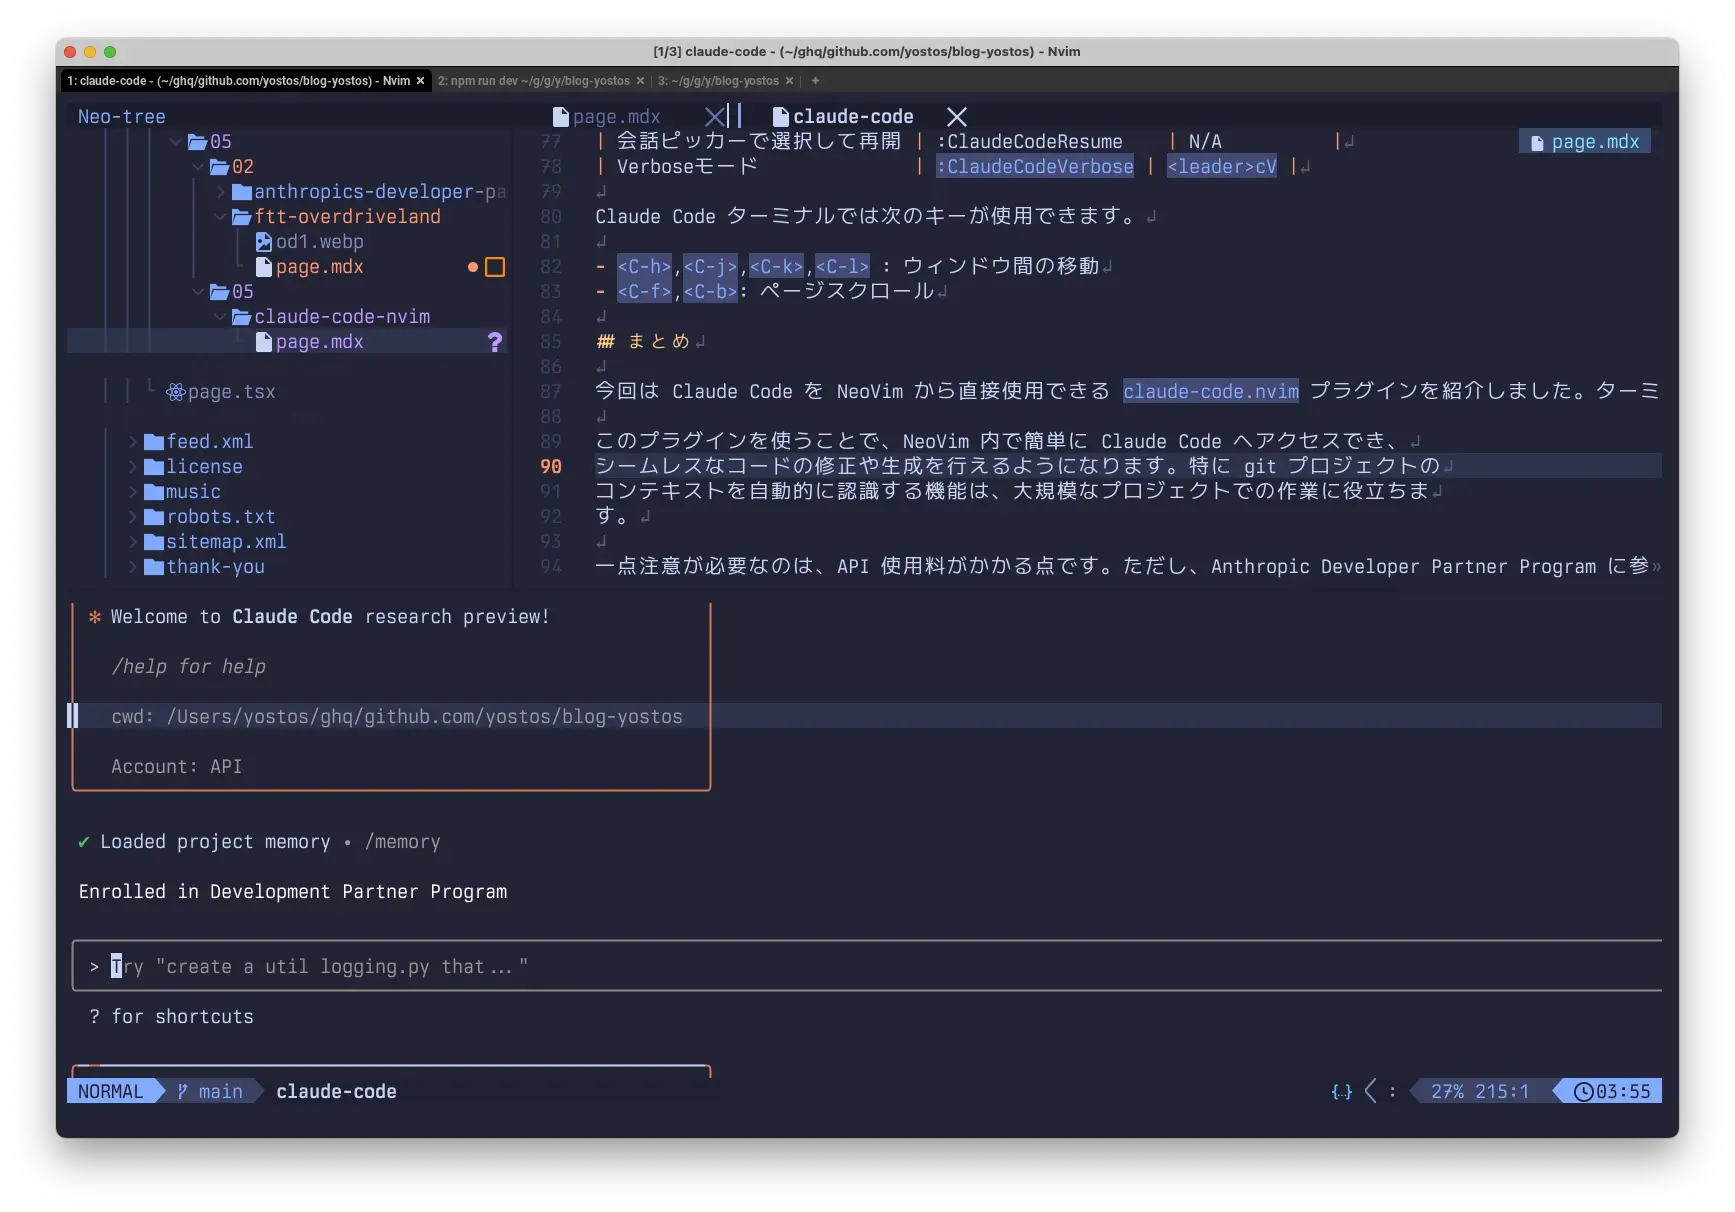Viewport: 1735px width, 1212px height.
Task: Click the git branch icon beside main
Action: click(x=182, y=1091)
